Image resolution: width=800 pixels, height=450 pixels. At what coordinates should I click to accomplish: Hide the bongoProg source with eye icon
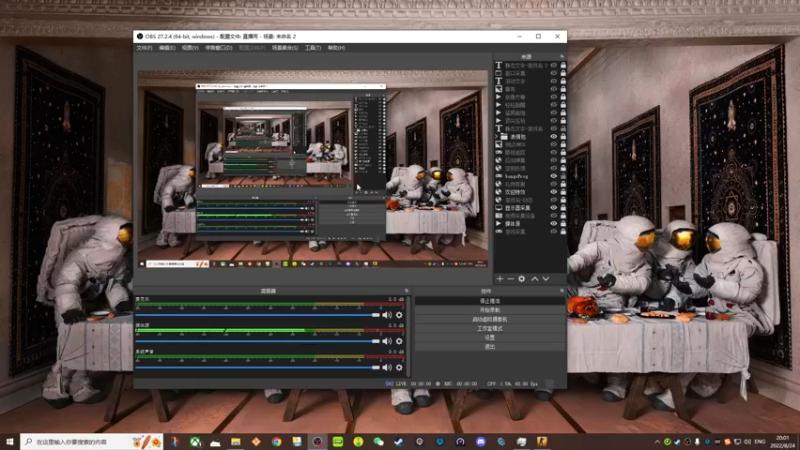point(554,176)
